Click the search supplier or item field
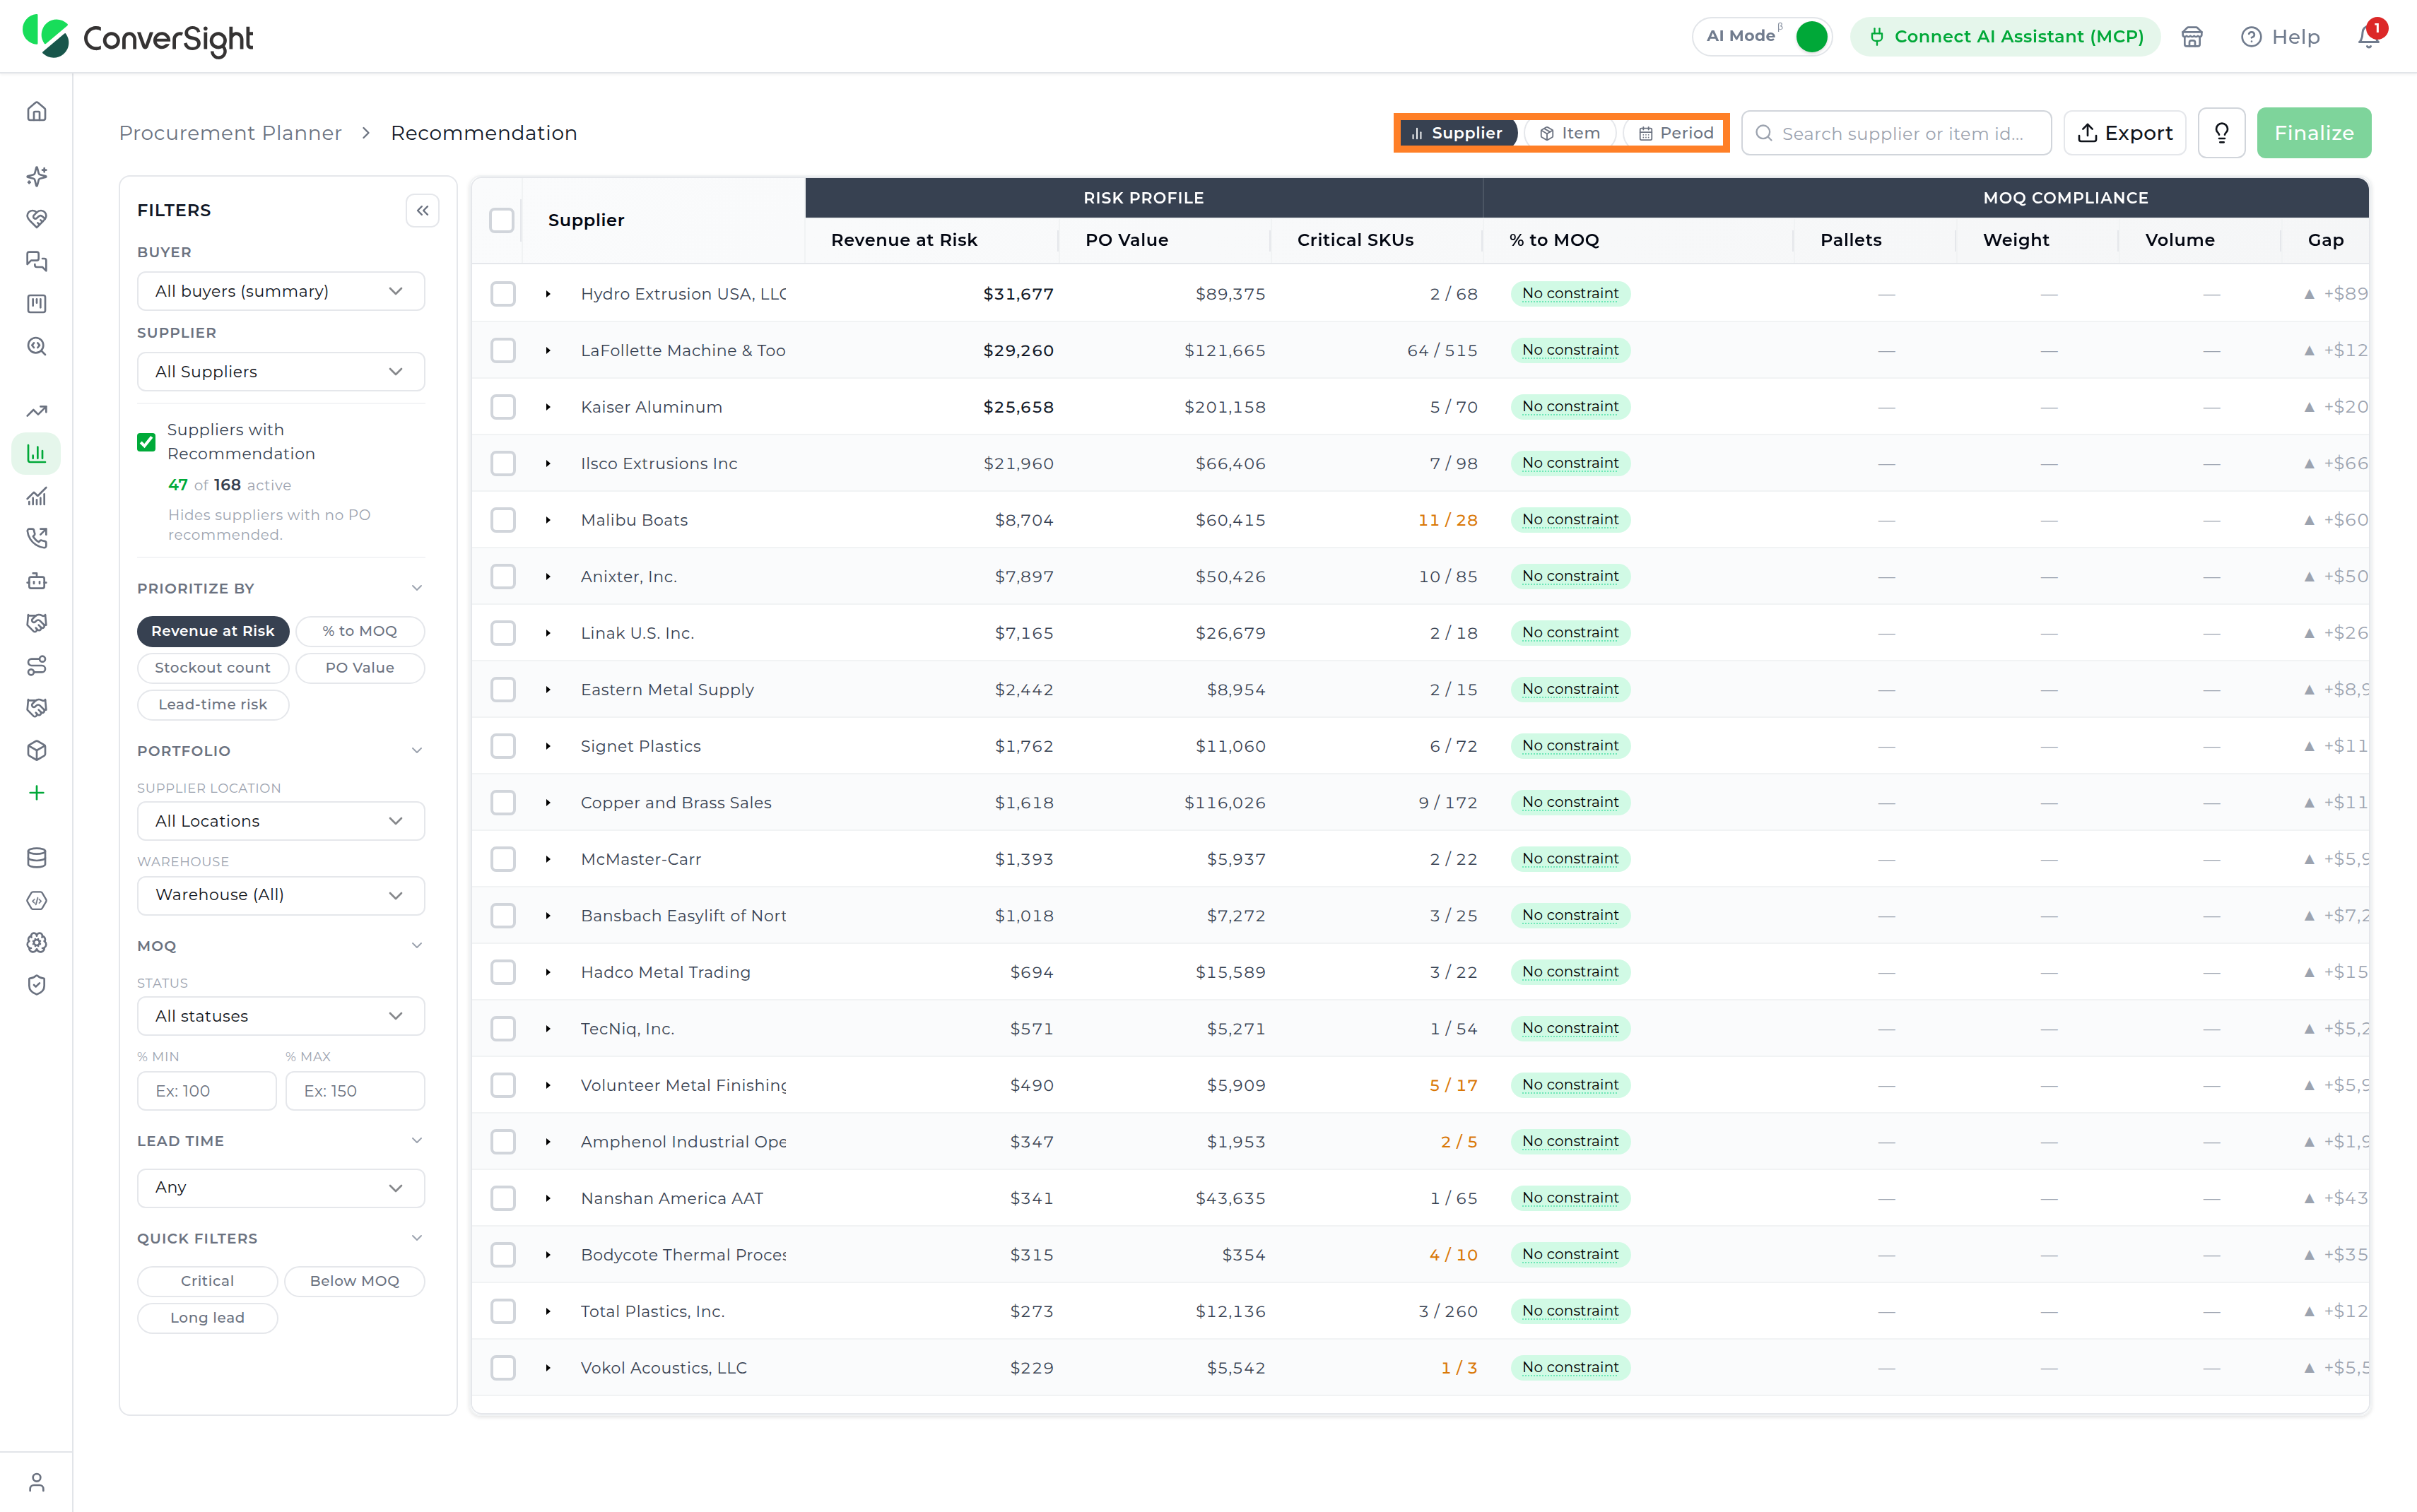 (x=1896, y=133)
